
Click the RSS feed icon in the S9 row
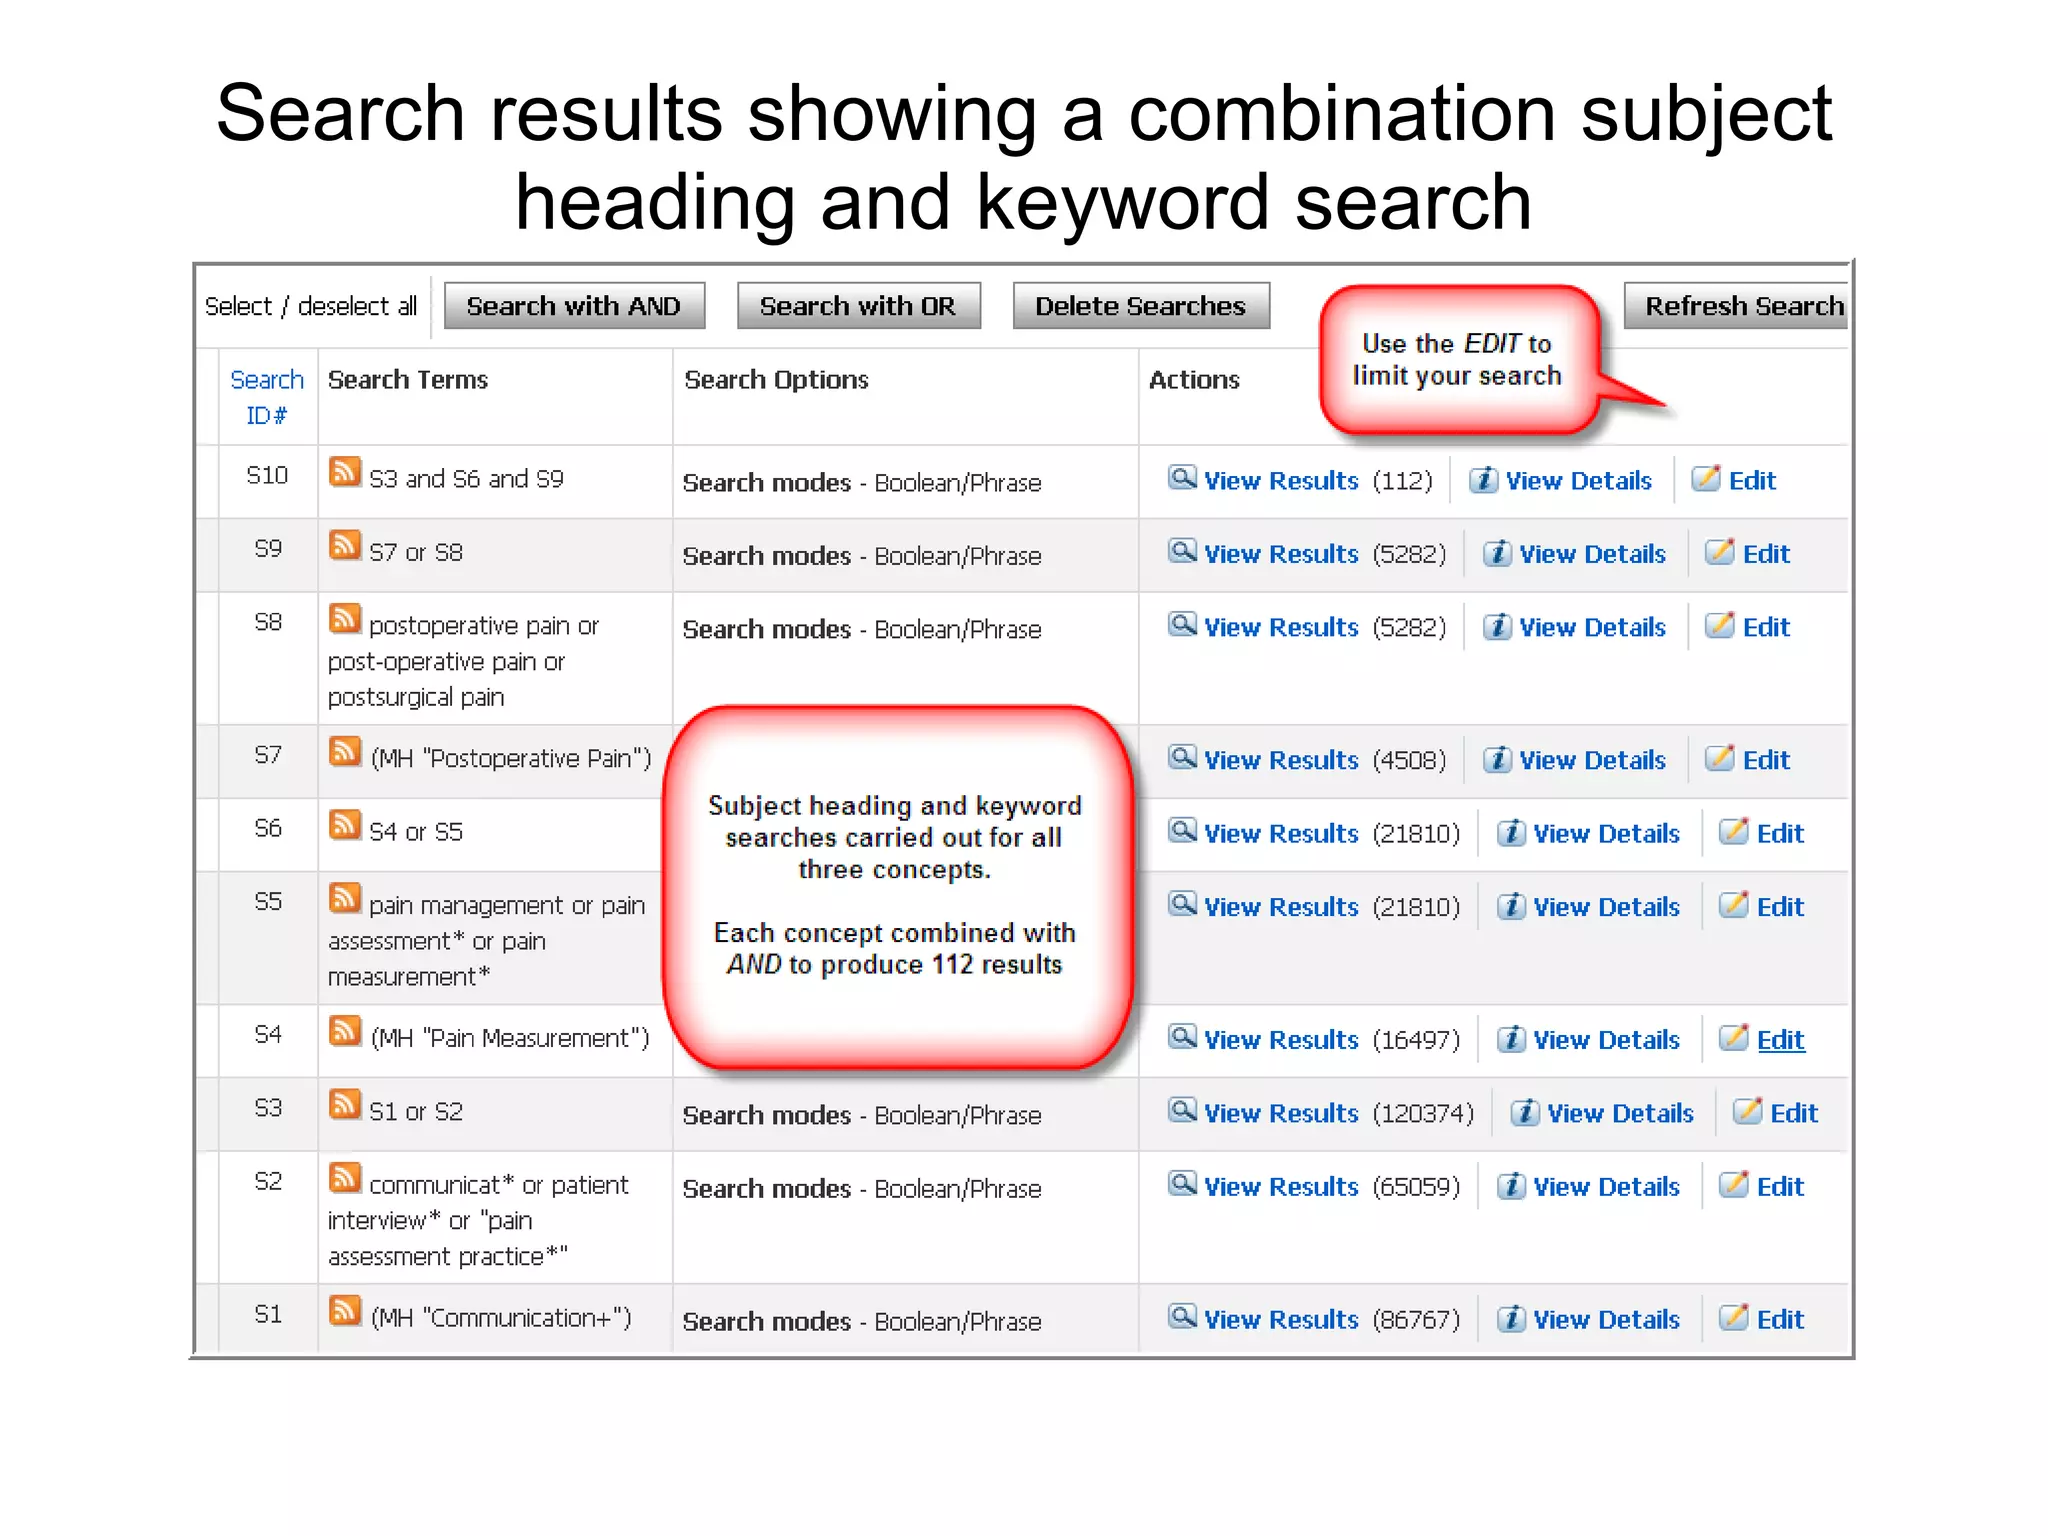tap(344, 546)
